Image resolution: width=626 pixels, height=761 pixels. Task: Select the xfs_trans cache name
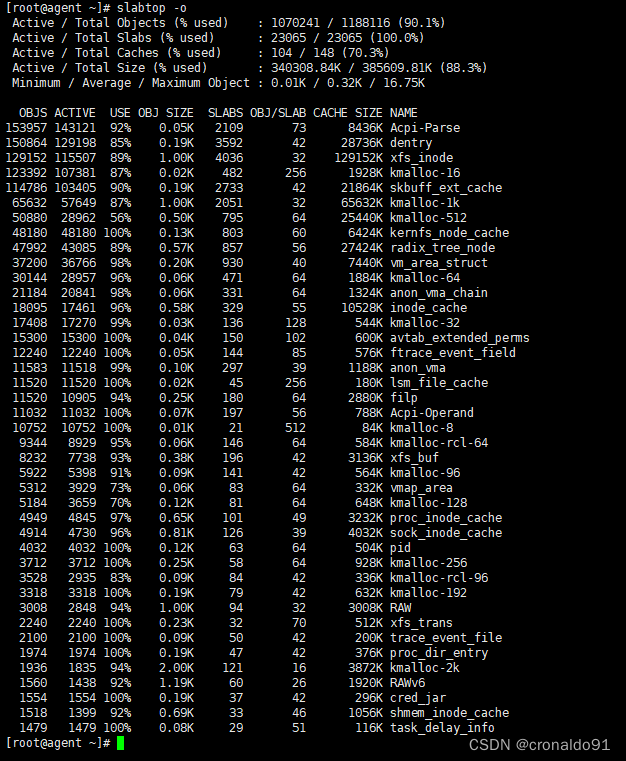coord(421,624)
